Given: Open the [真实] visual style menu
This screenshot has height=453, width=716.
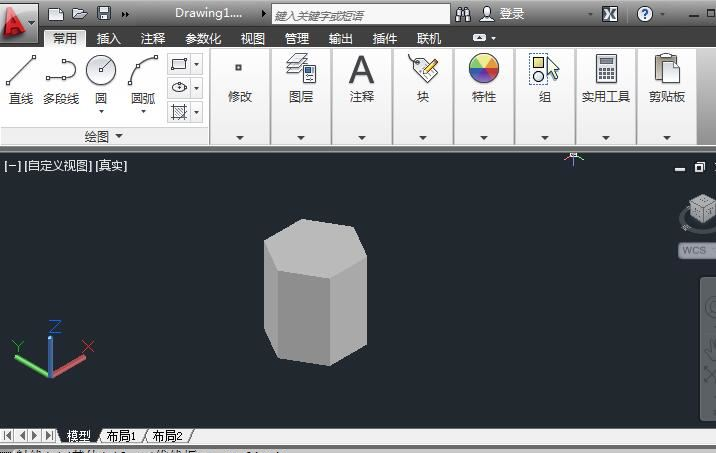Looking at the screenshot, I should (111, 165).
